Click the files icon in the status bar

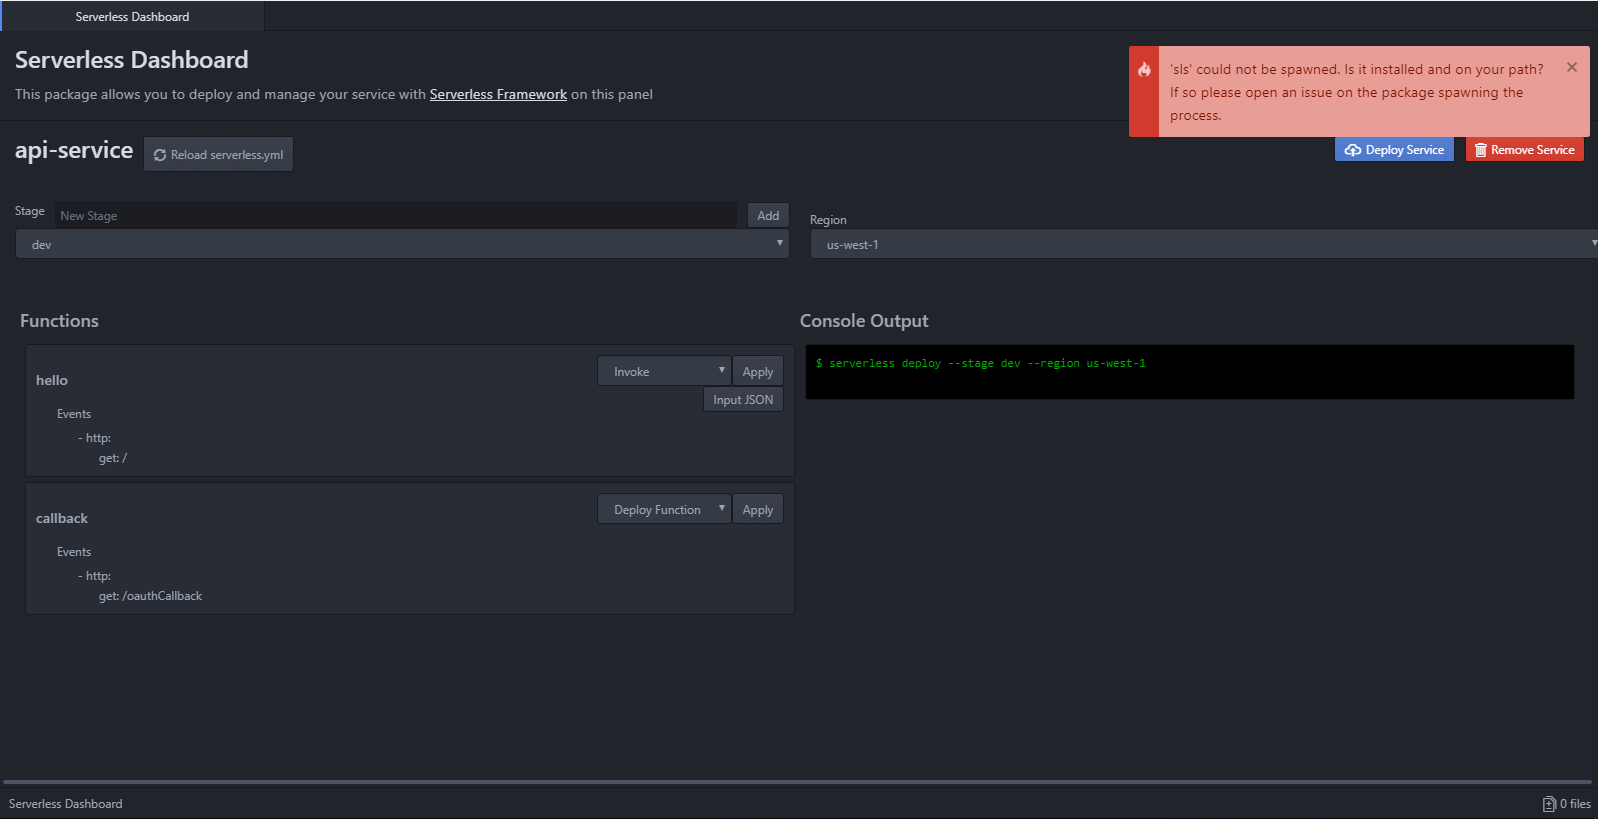point(1549,804)
